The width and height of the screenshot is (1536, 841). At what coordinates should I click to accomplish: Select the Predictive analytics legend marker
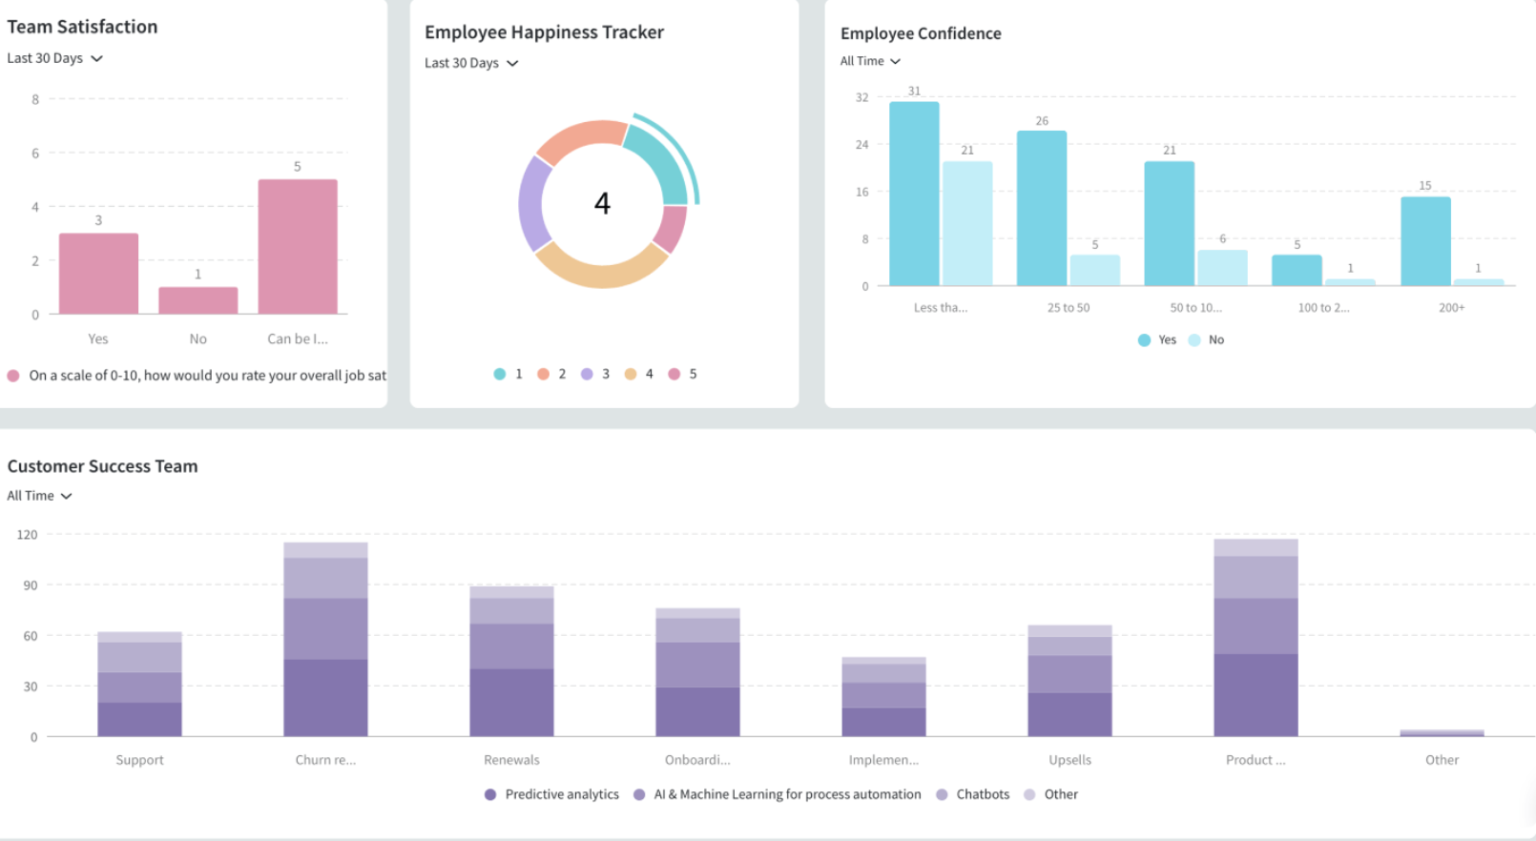pyautogui.click(x=488, y=794)
